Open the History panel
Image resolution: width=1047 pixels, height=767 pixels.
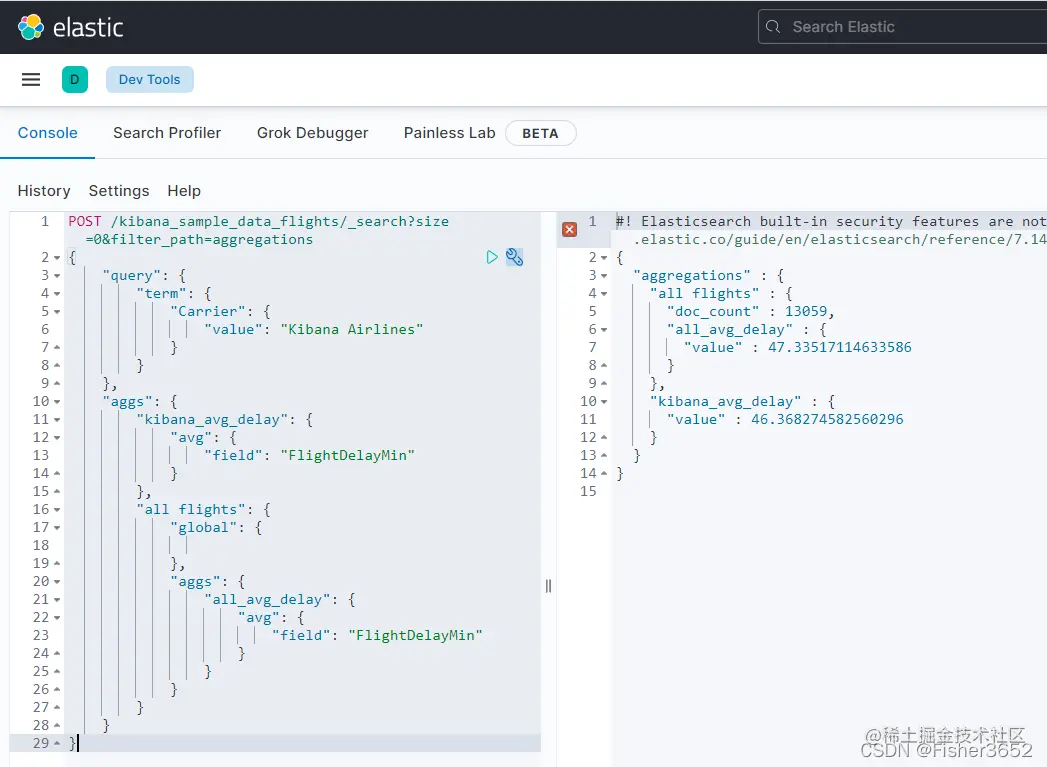coord(44,191)
